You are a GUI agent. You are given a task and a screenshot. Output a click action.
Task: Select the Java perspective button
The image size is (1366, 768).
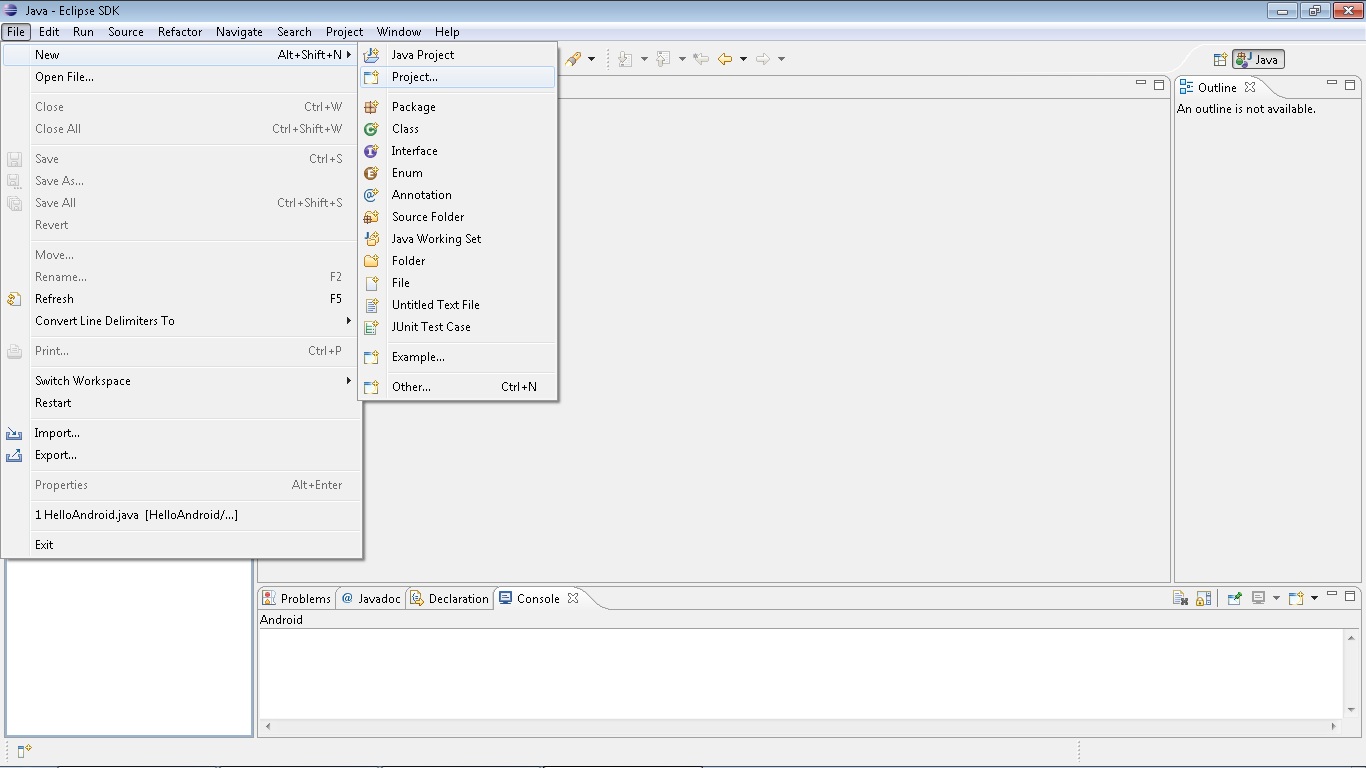(1258, 60)
